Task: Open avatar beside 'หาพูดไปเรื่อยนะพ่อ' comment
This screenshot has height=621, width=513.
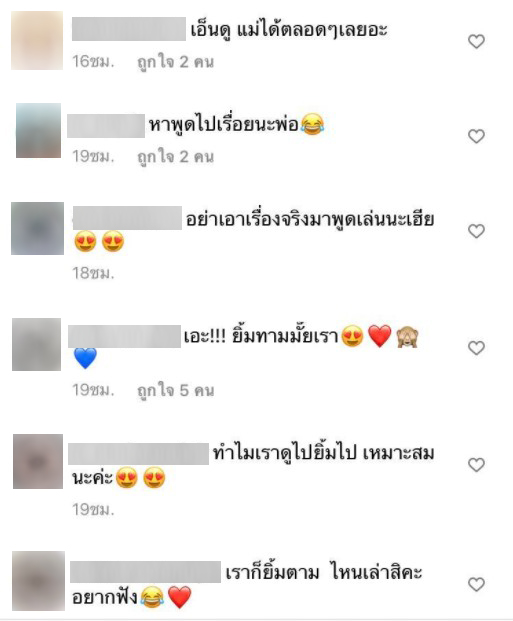Action: pyautogui.click(x=38, y=130)
